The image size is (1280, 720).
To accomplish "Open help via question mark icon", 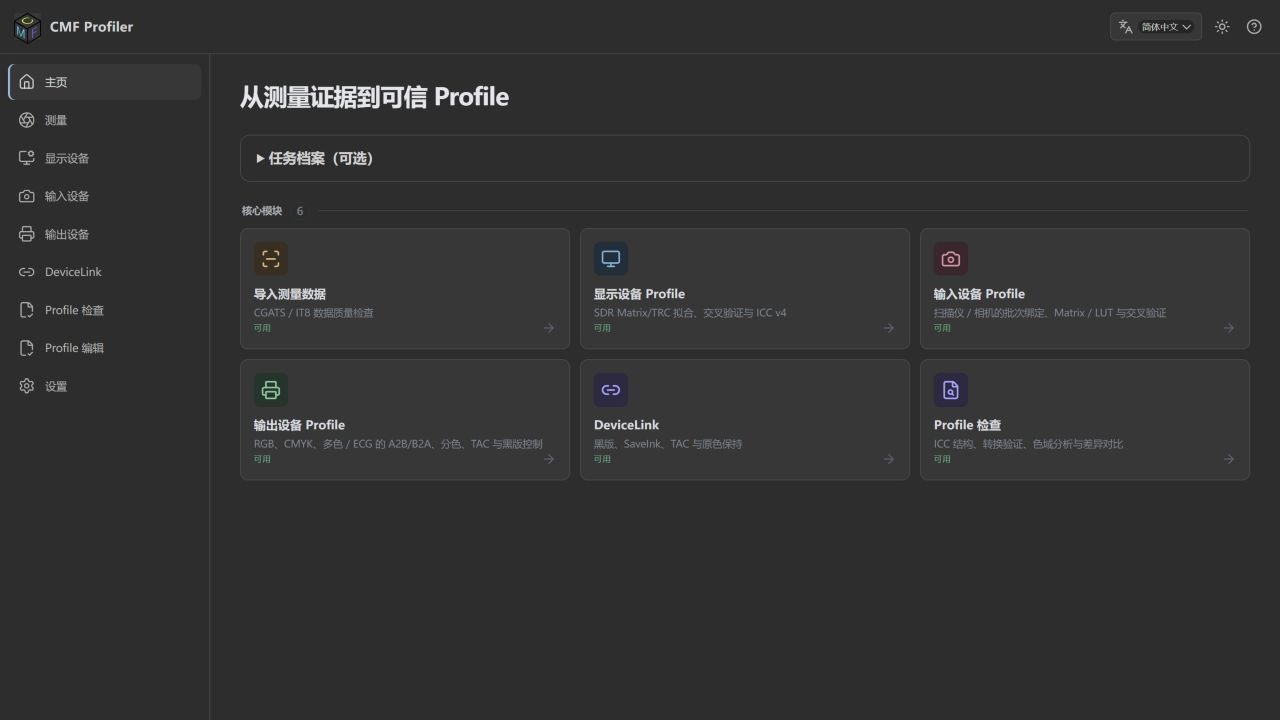I will (1254, 27).
